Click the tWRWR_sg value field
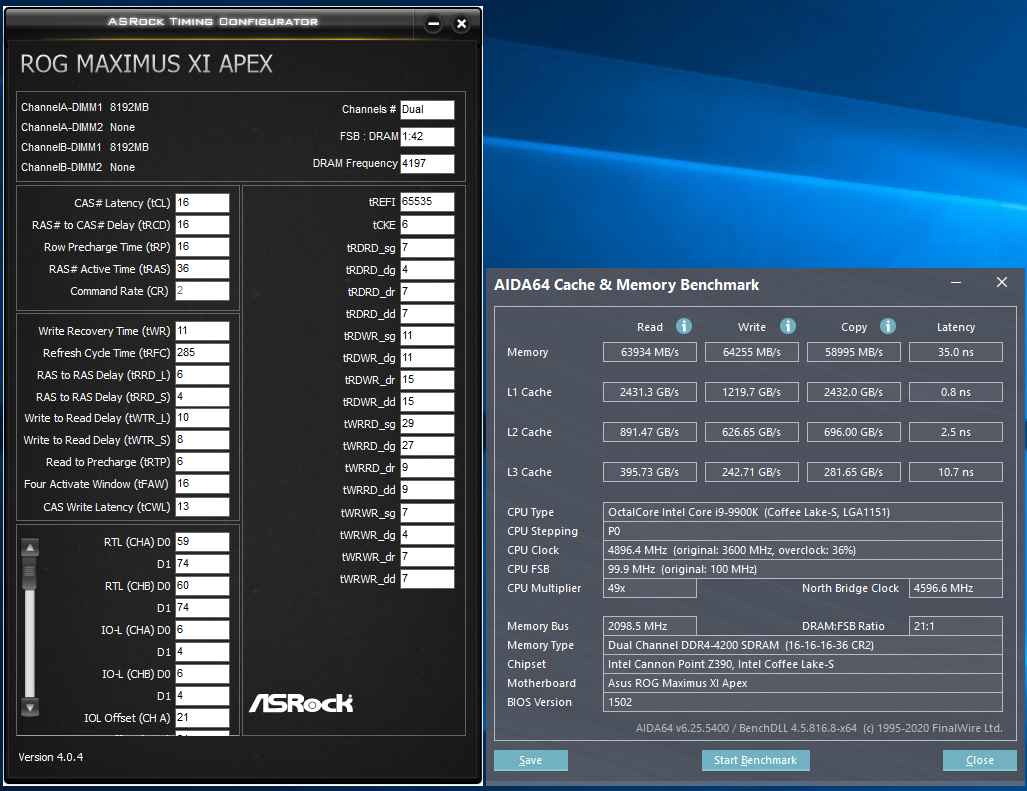The width and height of the screenshot is (1027, 791). (x=427, y=513)
